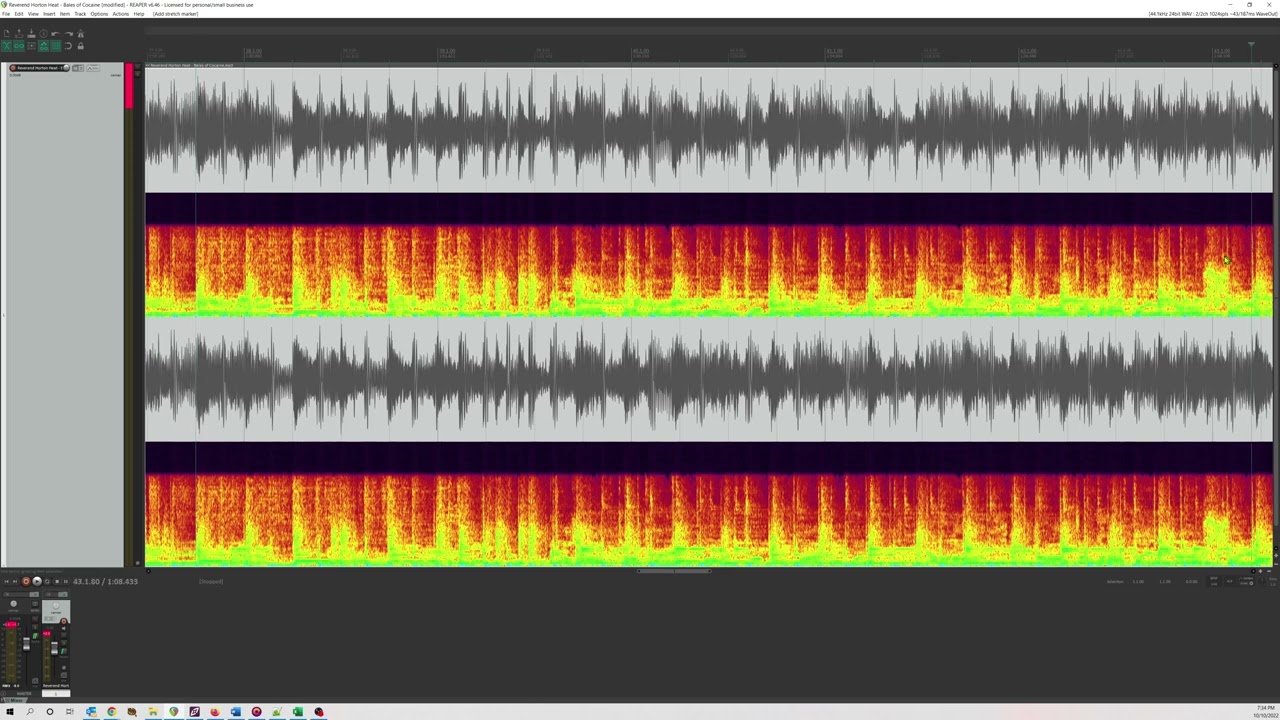The height and width of the screenshot is (720, 1280).
Task: Click the transport Record button
Action: [x=26, y=581]
